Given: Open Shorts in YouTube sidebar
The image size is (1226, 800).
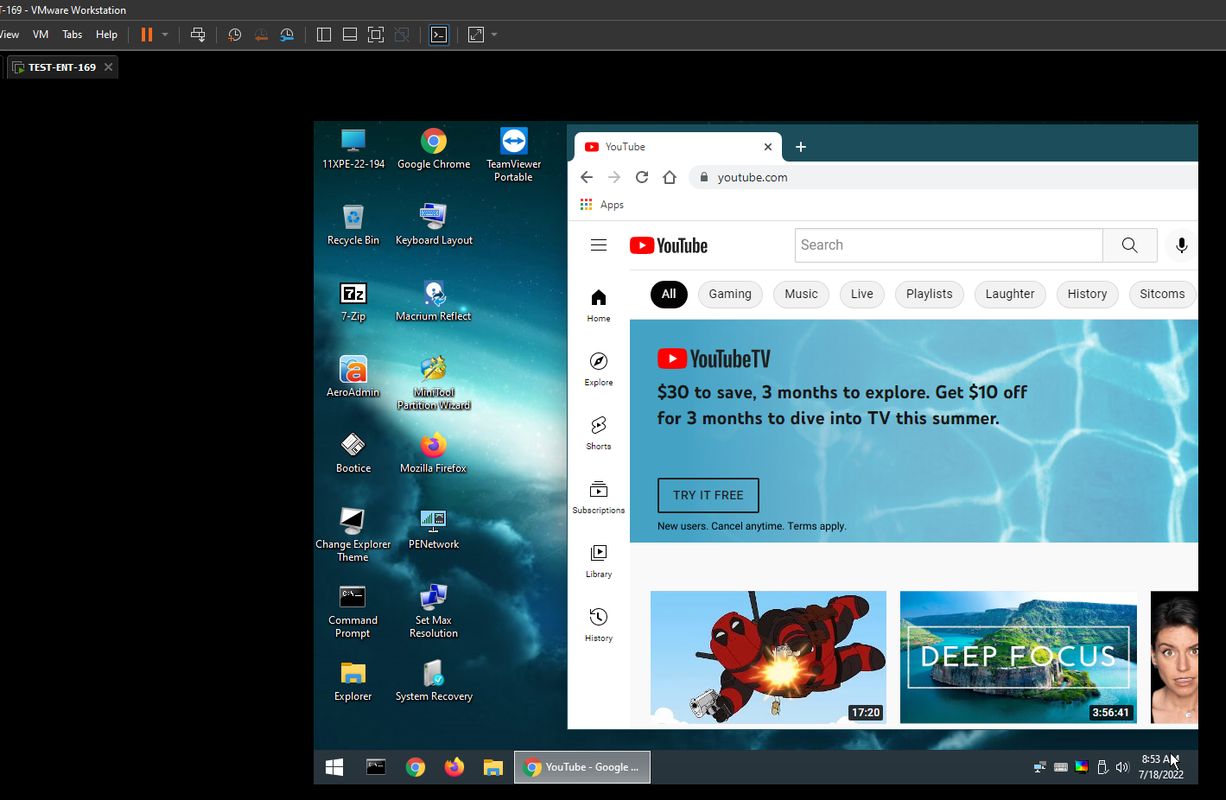Looking at the screenshot, I should pos(598,433).
